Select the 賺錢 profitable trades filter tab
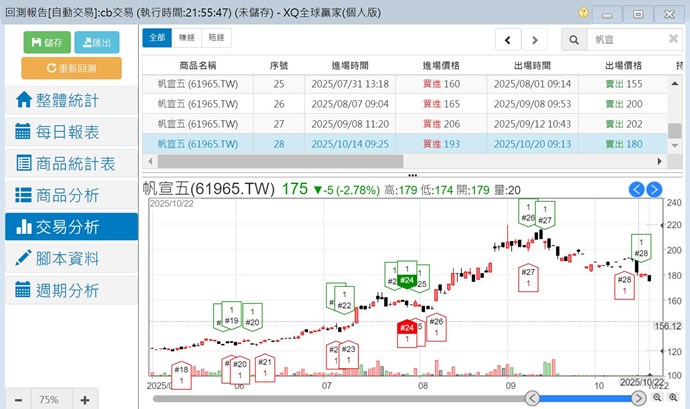The width and height of the screenshot is (690, 409). pos(187,38)
